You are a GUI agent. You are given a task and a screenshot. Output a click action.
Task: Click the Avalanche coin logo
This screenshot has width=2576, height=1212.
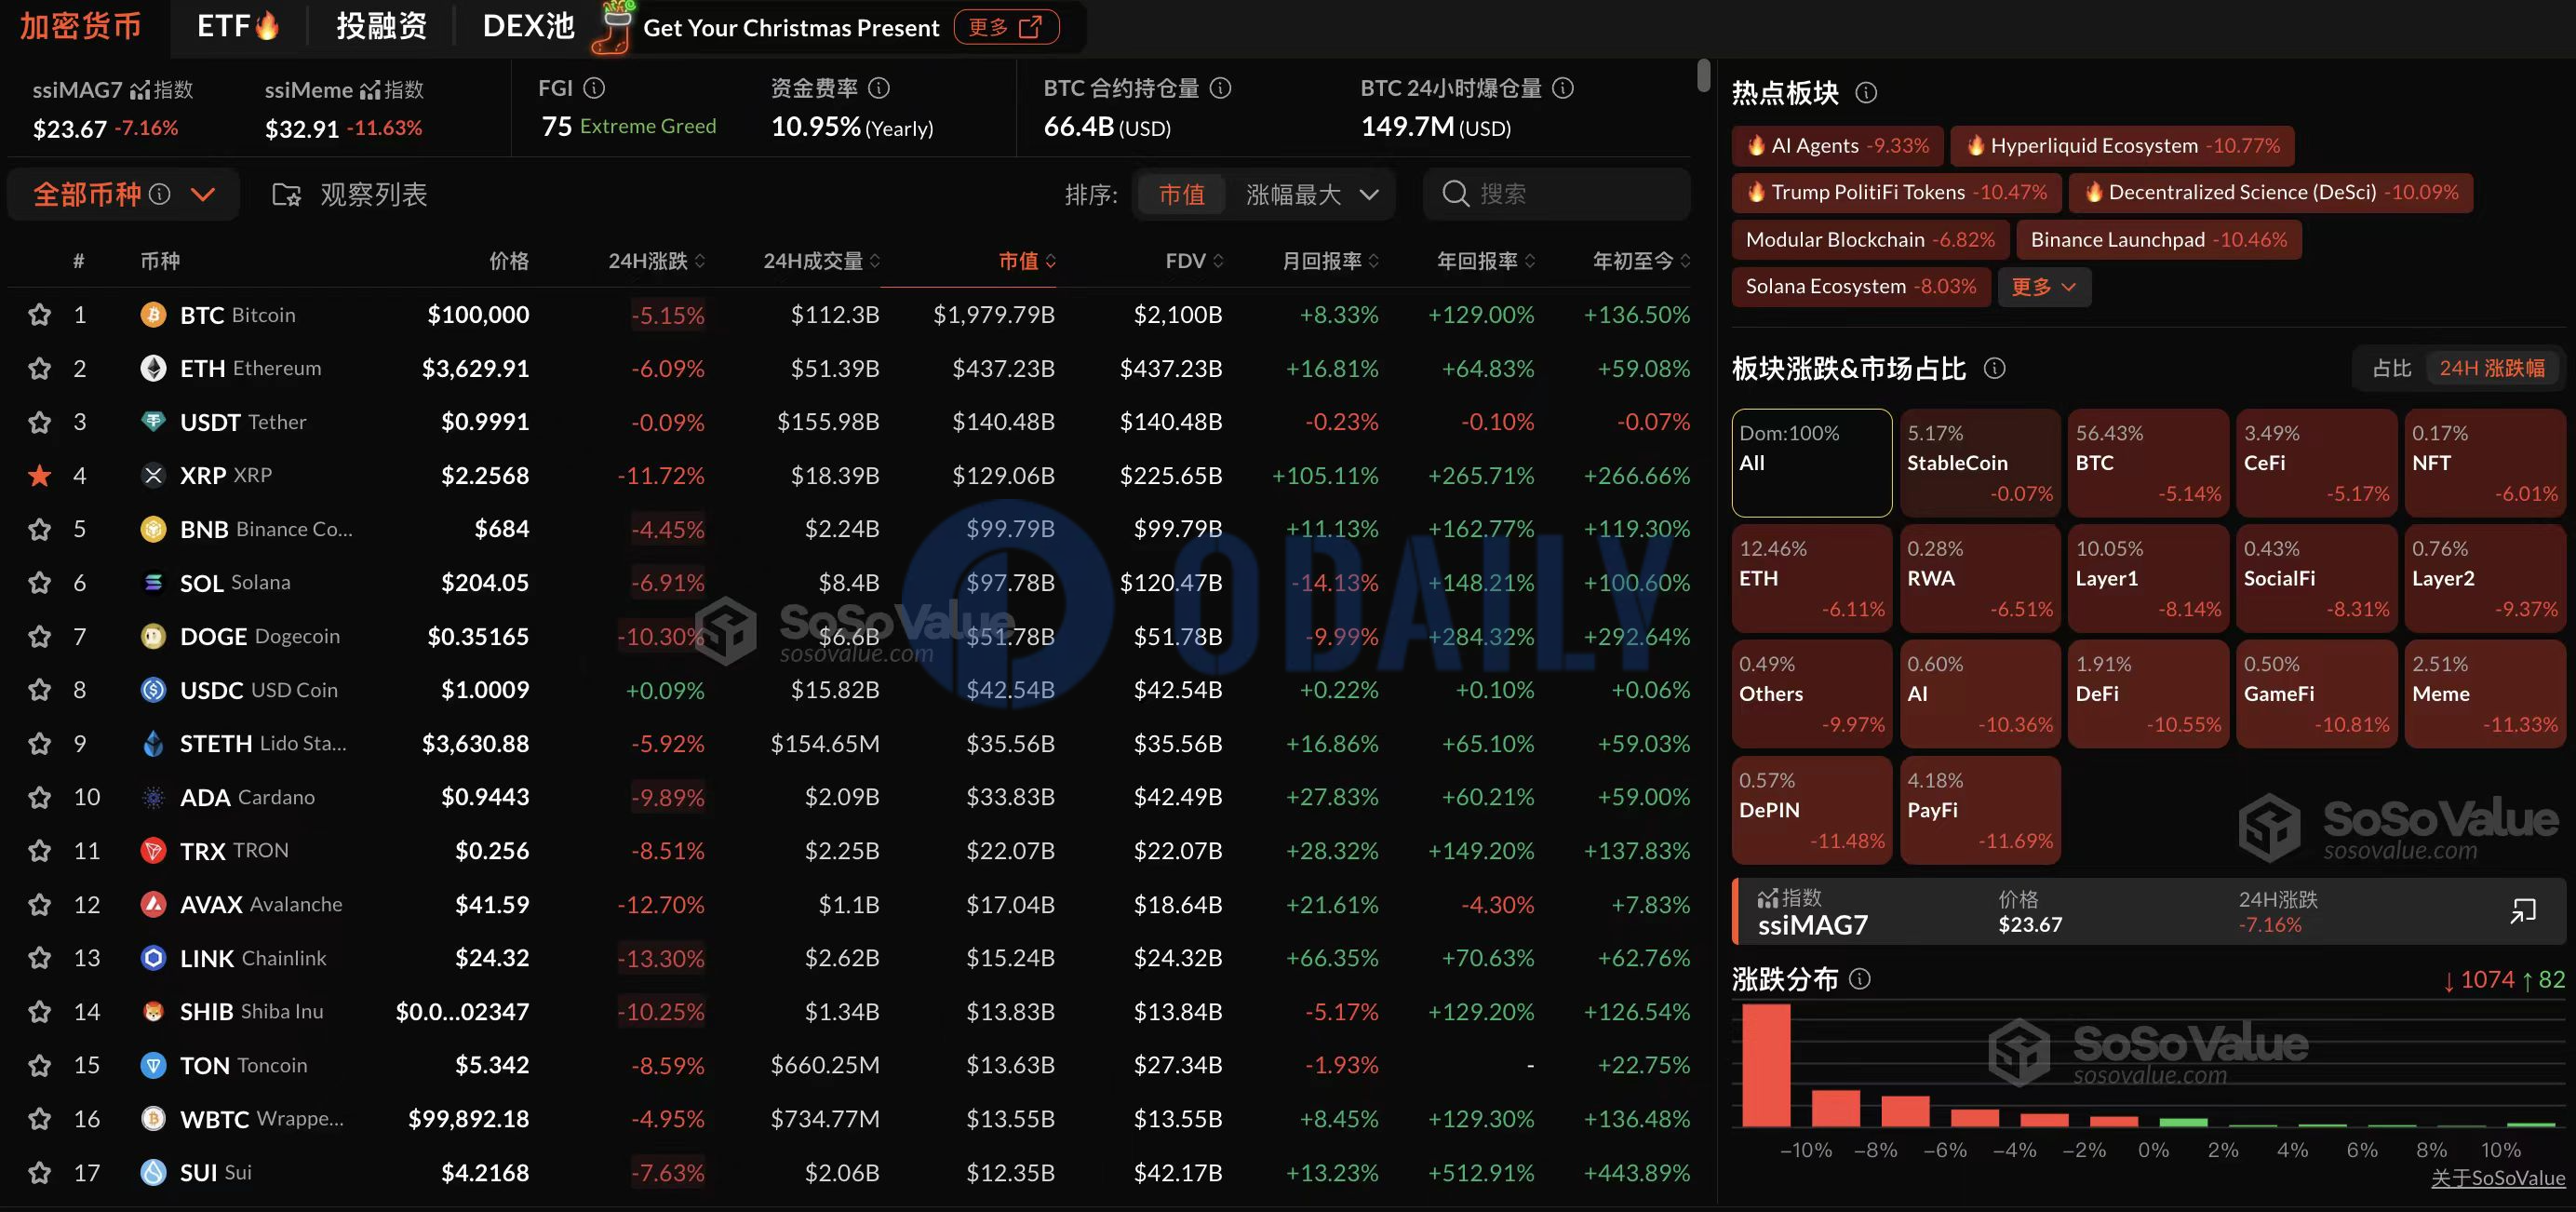point(153,905)
